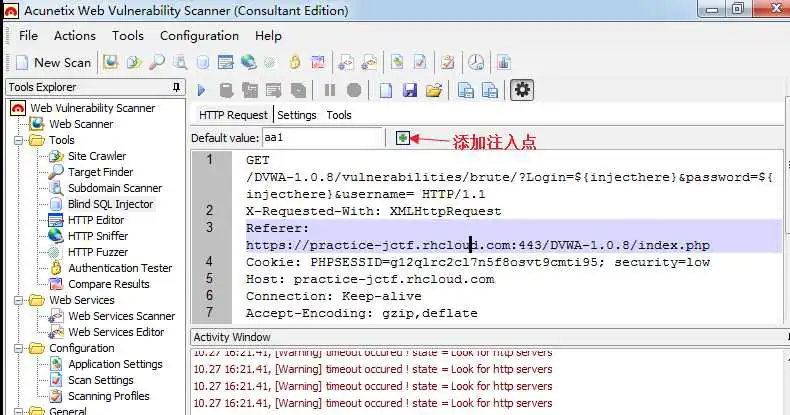Pause the SQL injector run
790x415 pixels.
330,90
